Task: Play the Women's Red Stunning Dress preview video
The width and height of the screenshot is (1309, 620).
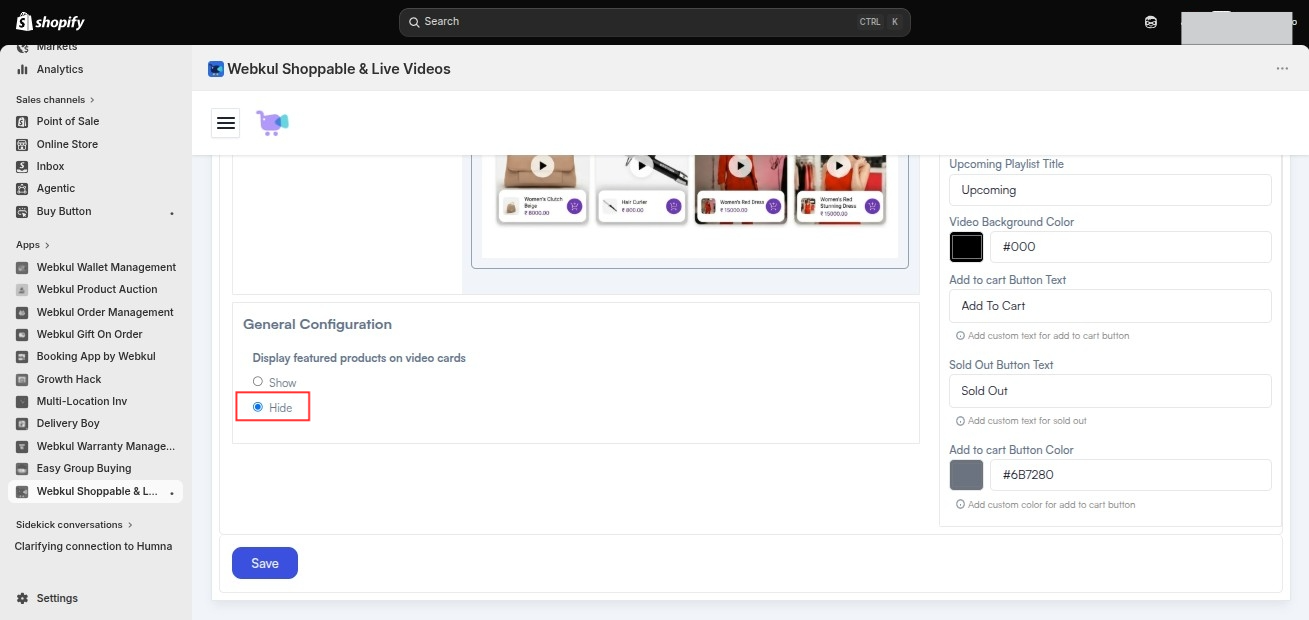Action: [839, 166]
